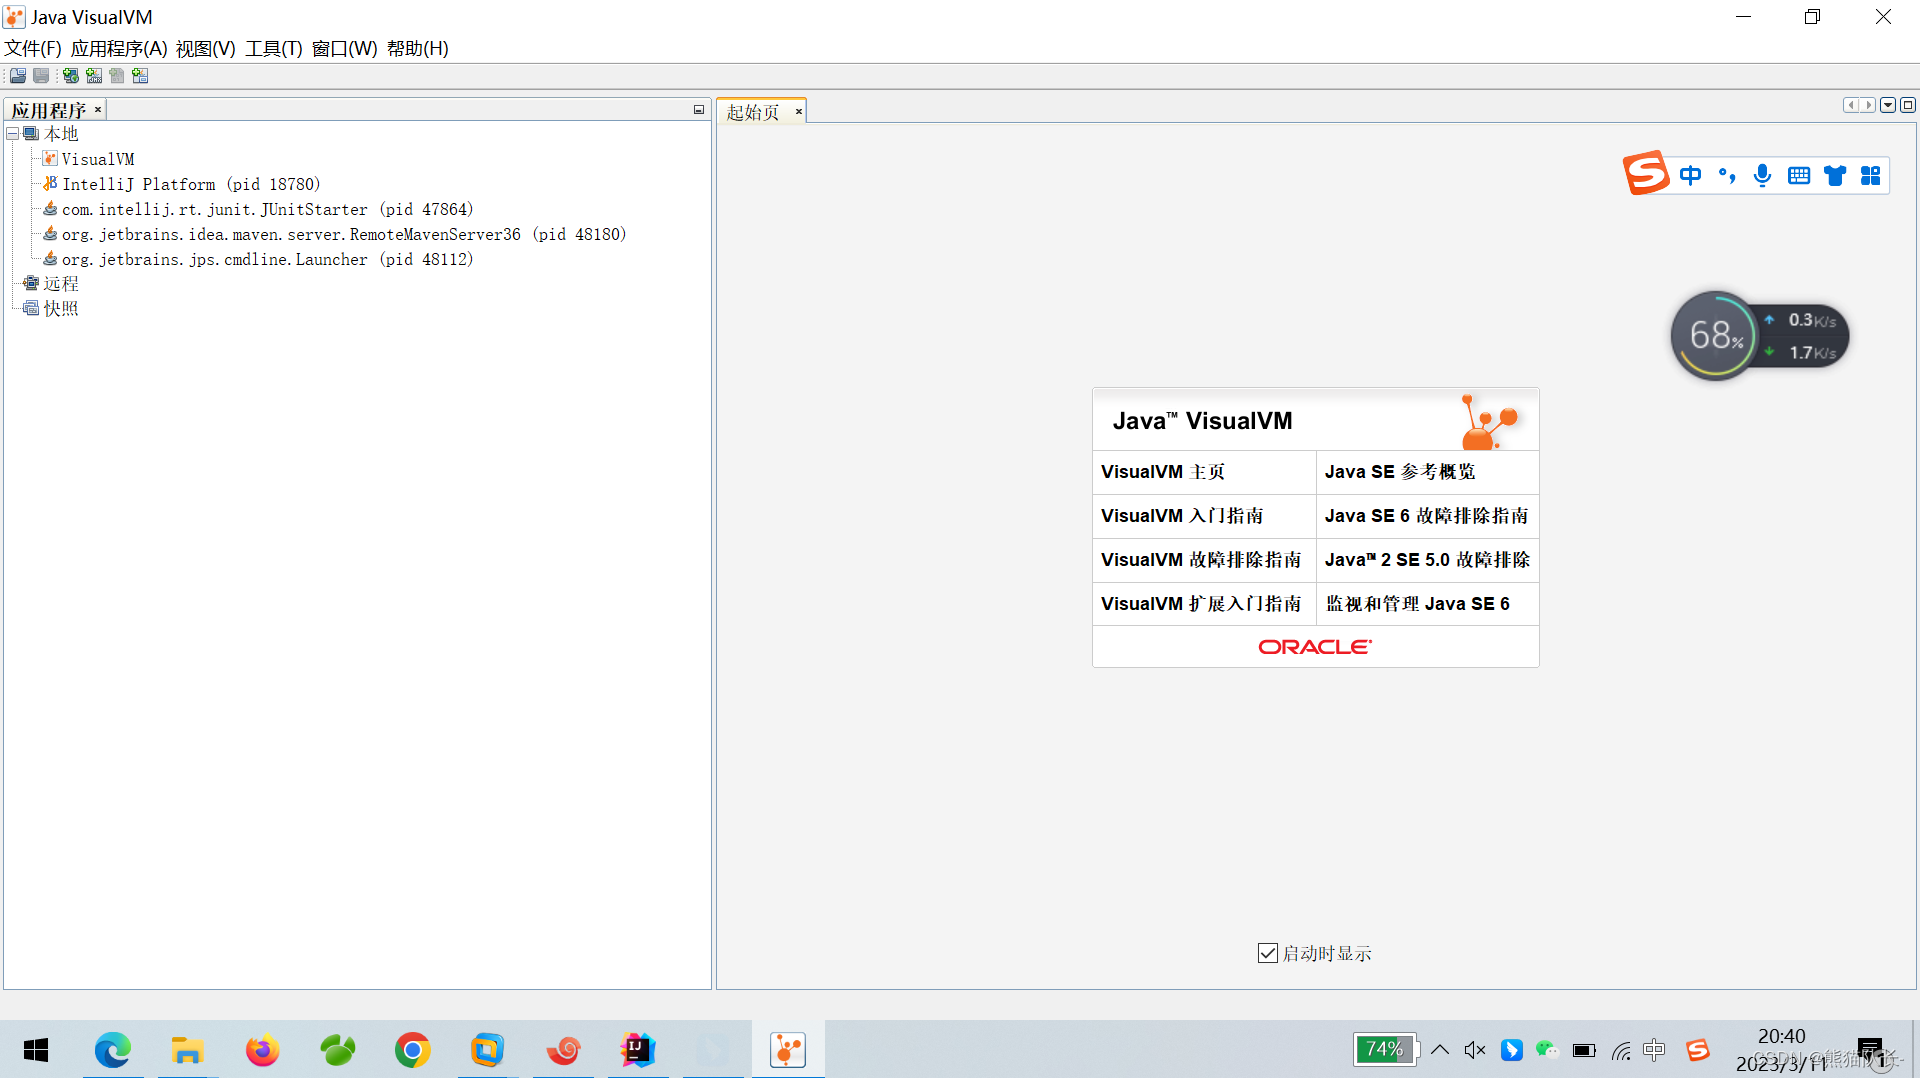Click the WeChat tray icon
Screen dimensions: 1920x1078
click(x=1547, y=1050)
